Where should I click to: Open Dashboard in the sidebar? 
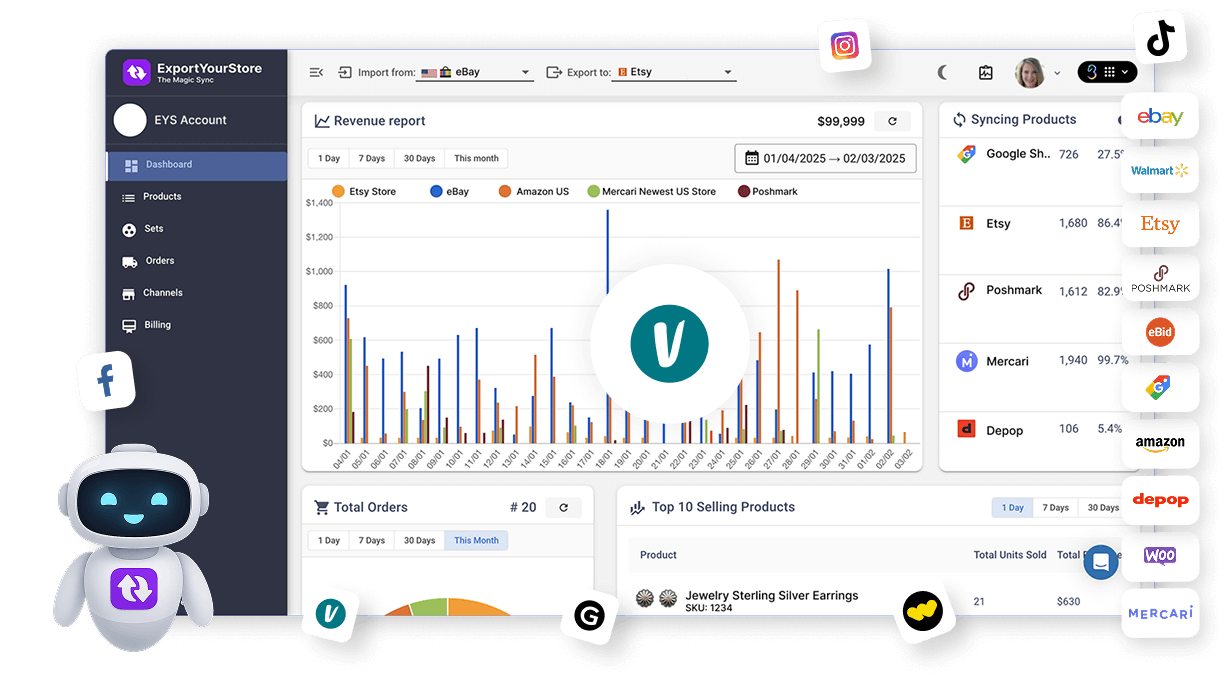(x=197, y=165)
